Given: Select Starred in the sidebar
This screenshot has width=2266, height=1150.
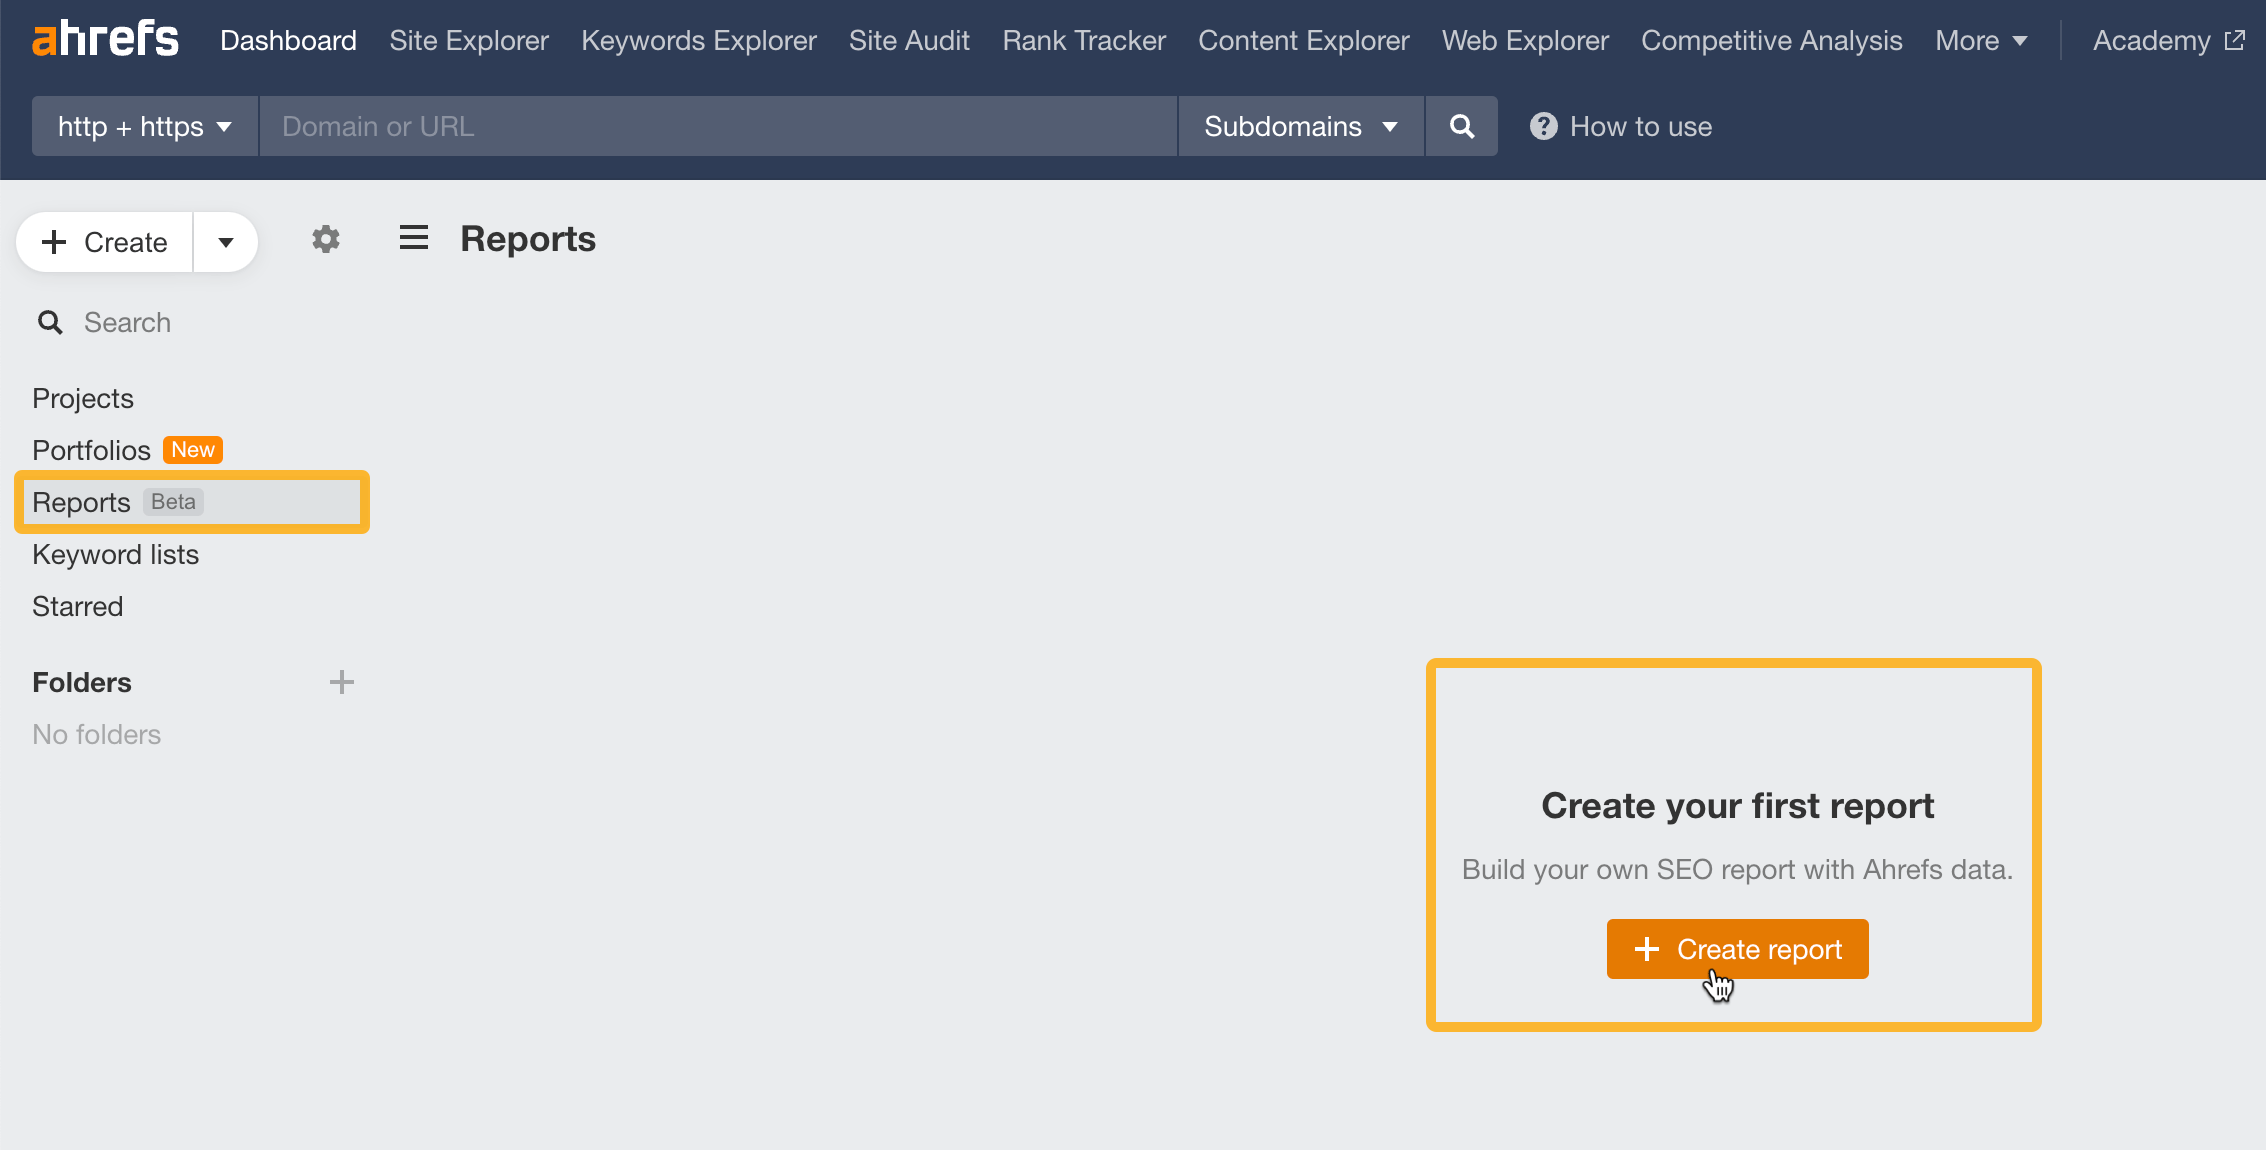Looking at the screenshot, I should click(77, 606).
